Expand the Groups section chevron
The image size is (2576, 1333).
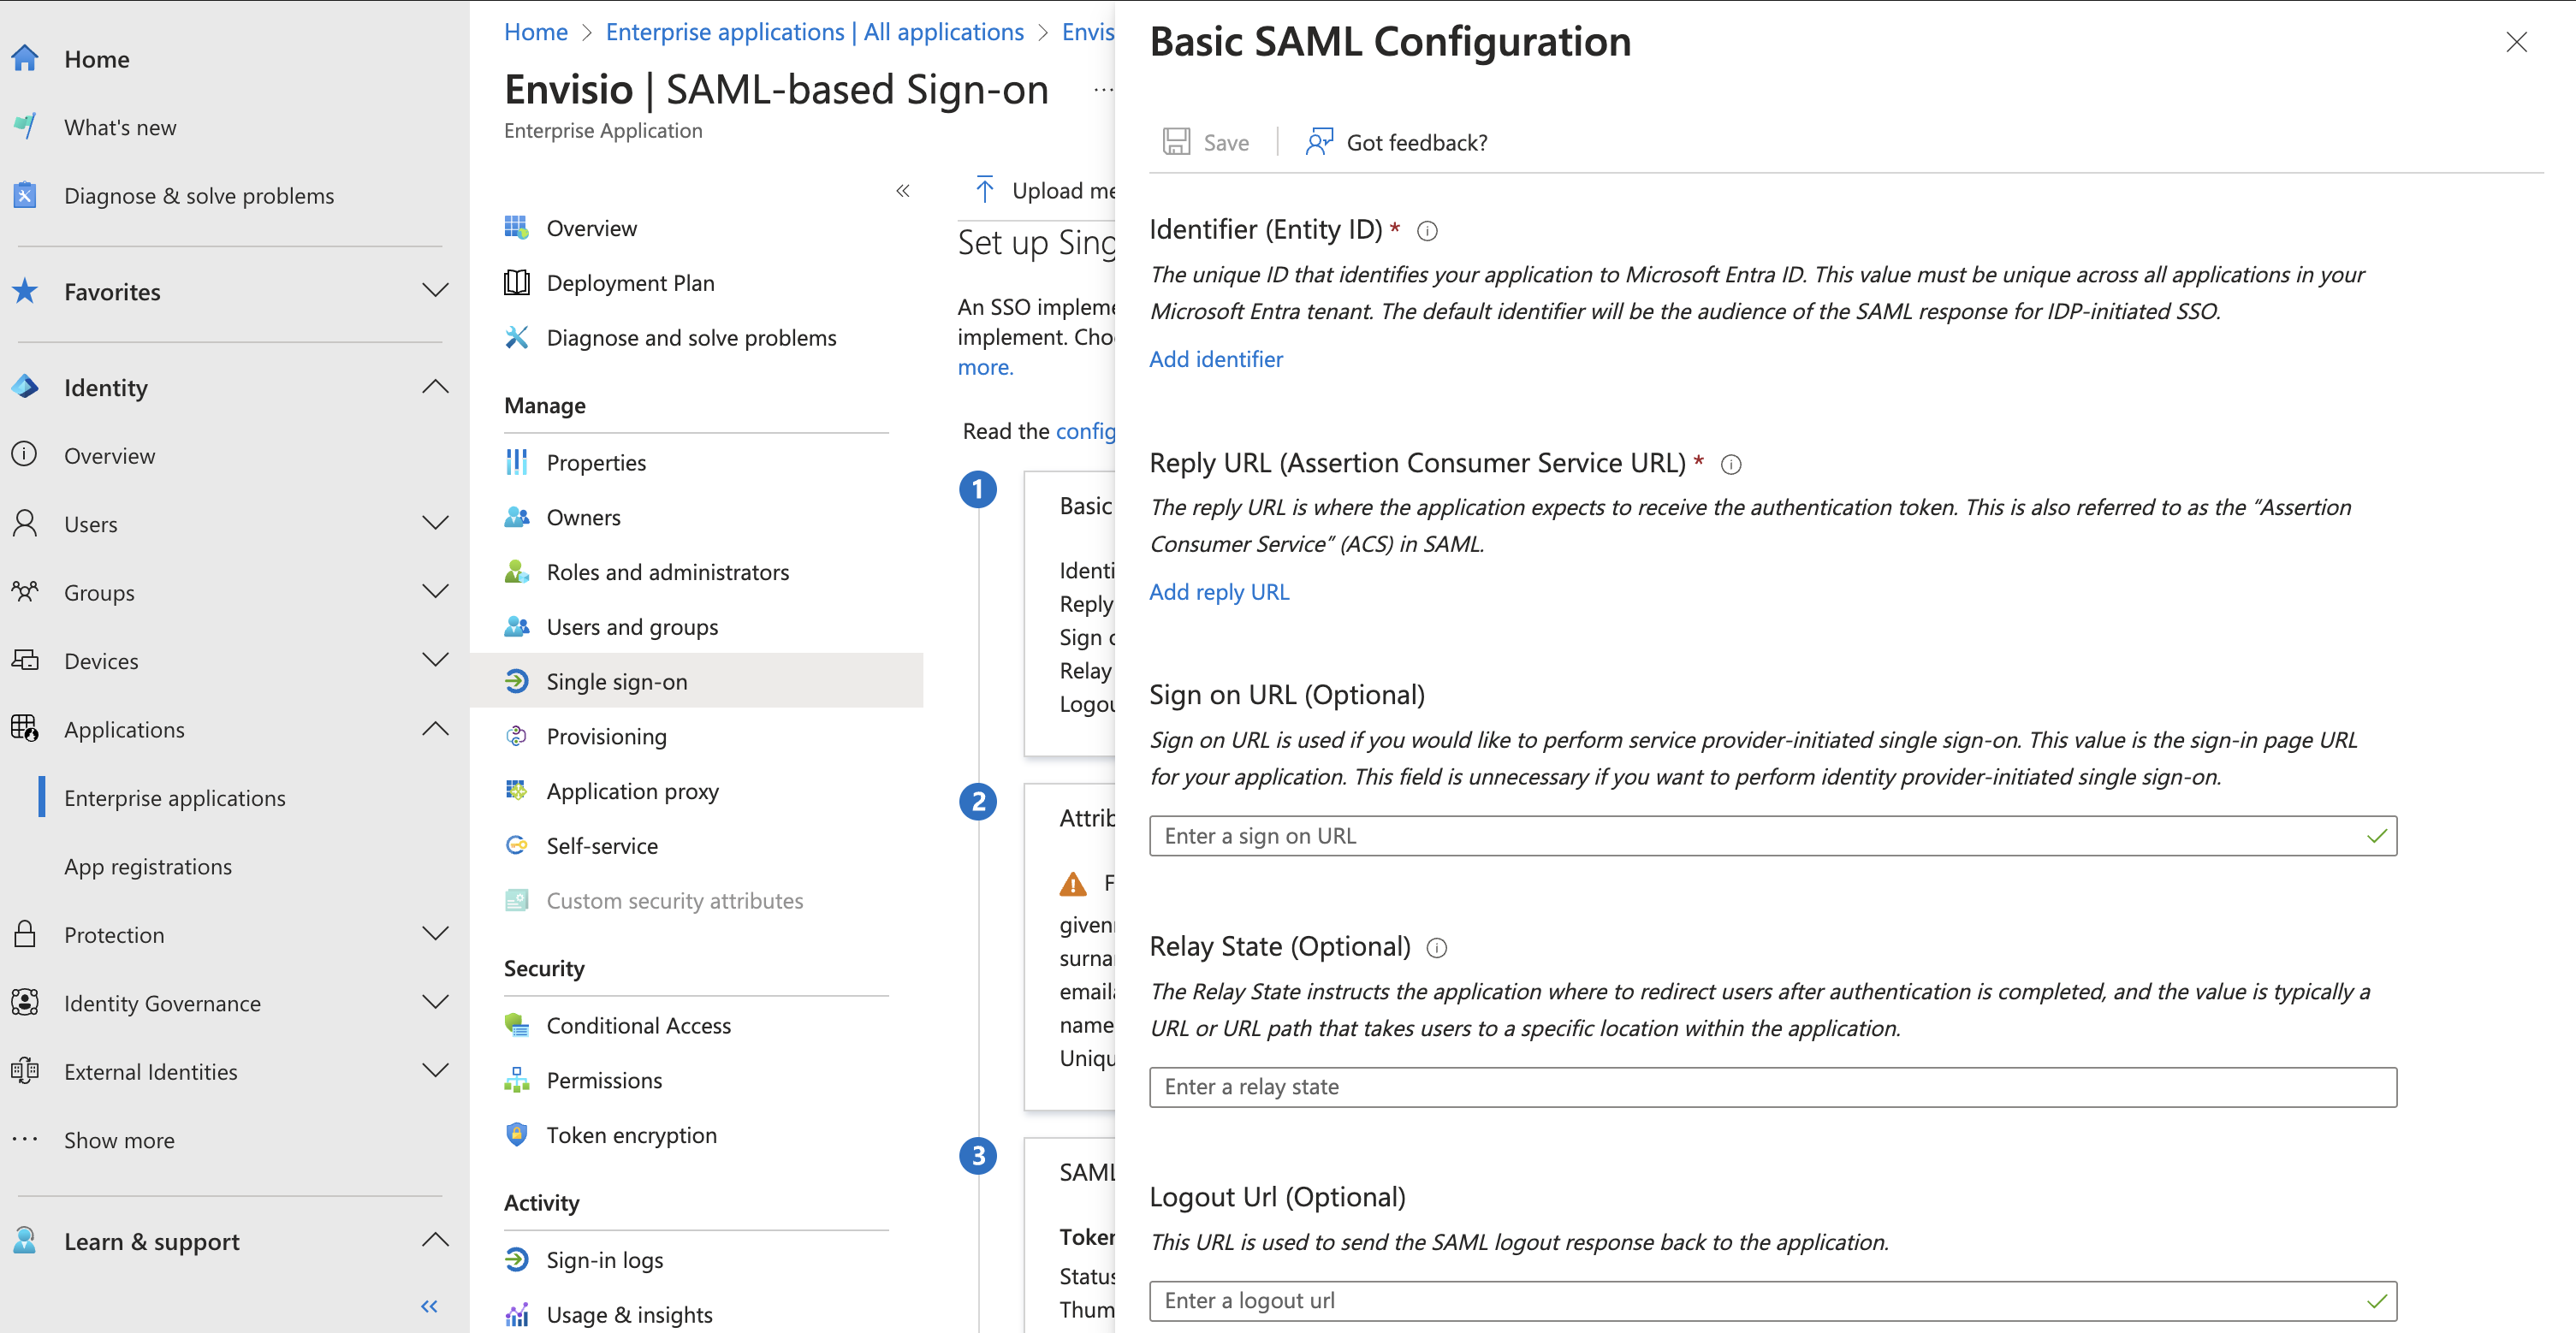[x=435, y=591]
